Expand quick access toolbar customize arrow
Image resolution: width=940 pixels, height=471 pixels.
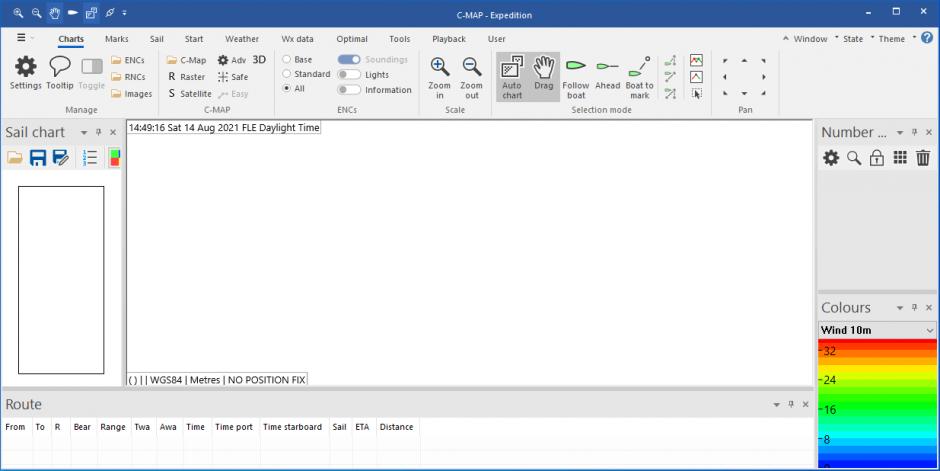tap(124, 13)
